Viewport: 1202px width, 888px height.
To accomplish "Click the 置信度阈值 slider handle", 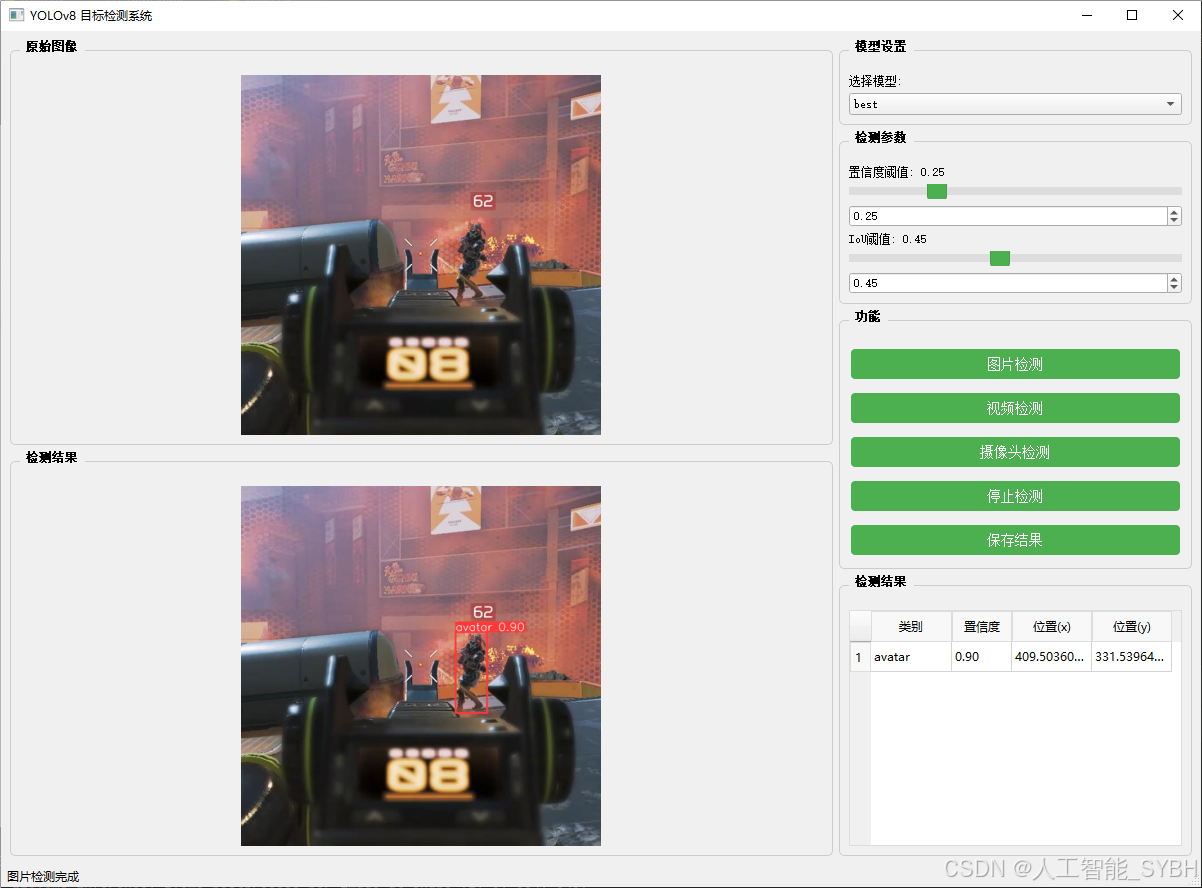I will 937,191.
